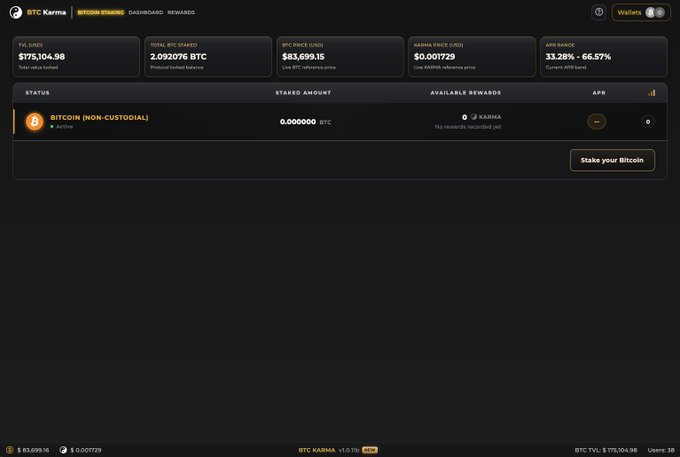Image resolution: width=680 pixels, height=457 pixels.
Task: Click the Status column header
Action: [x=37, y=93]
